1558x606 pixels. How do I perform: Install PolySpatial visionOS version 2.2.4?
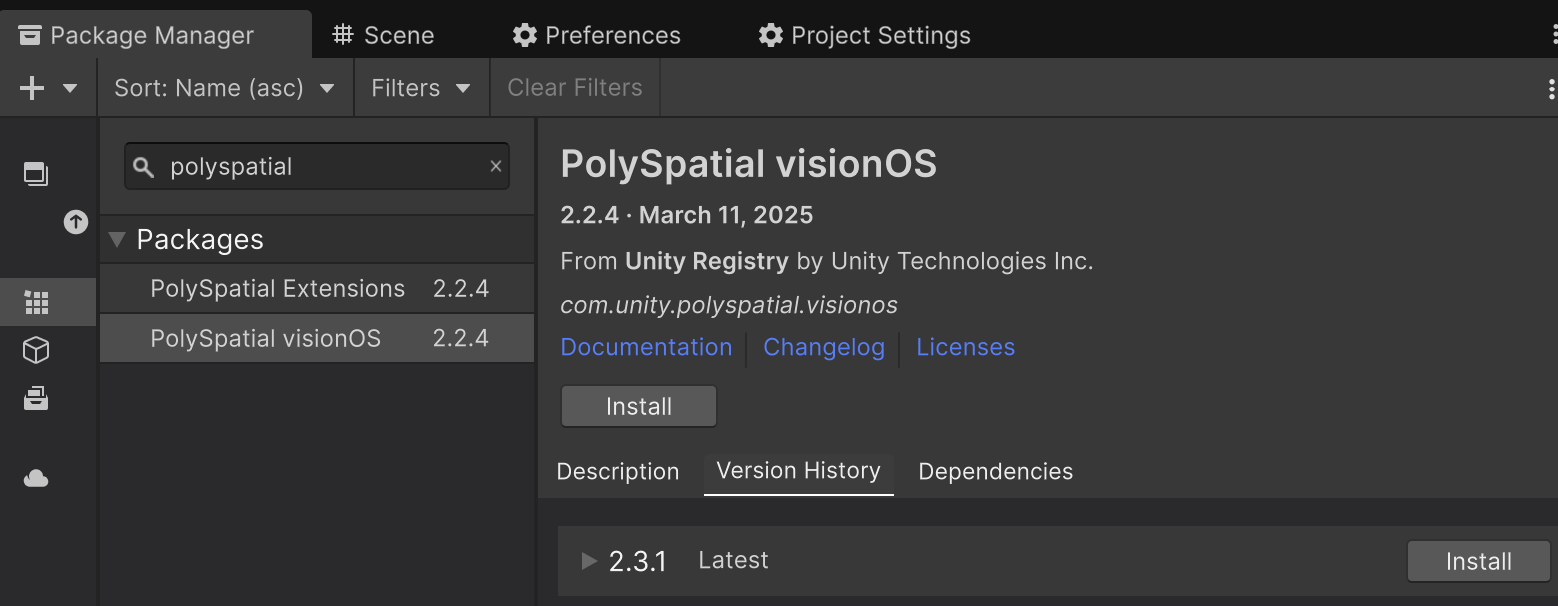click(639, 407)
